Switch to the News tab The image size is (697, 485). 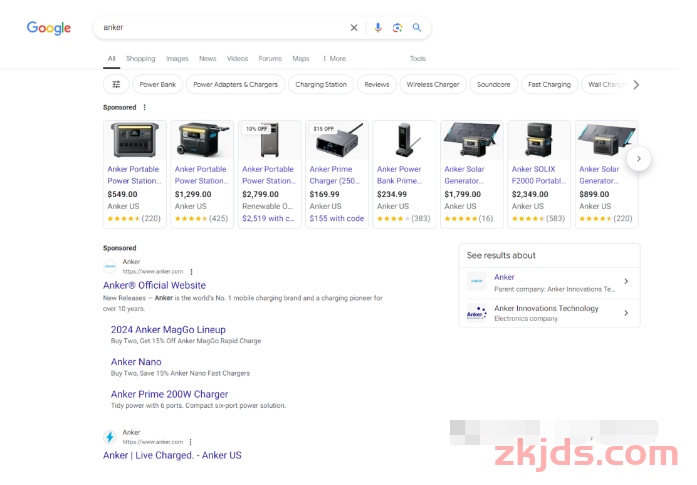[208, 59]
